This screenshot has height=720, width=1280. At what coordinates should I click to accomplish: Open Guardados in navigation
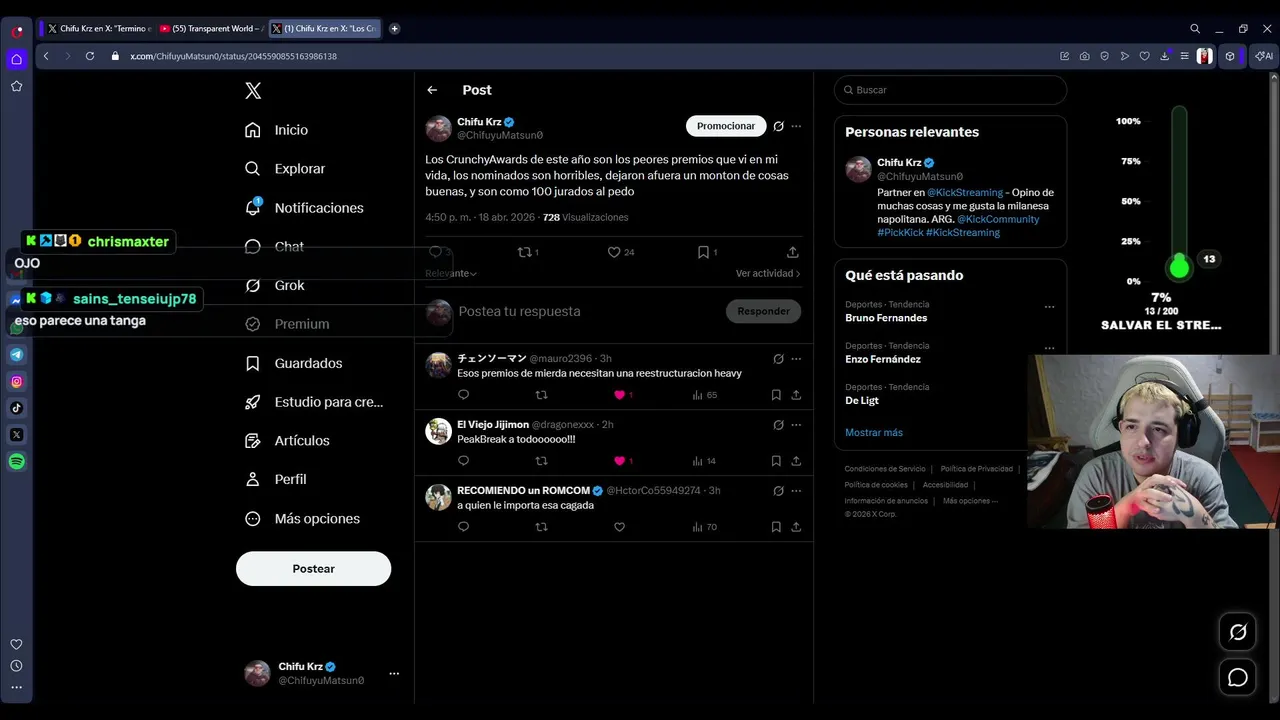point(293,363)
